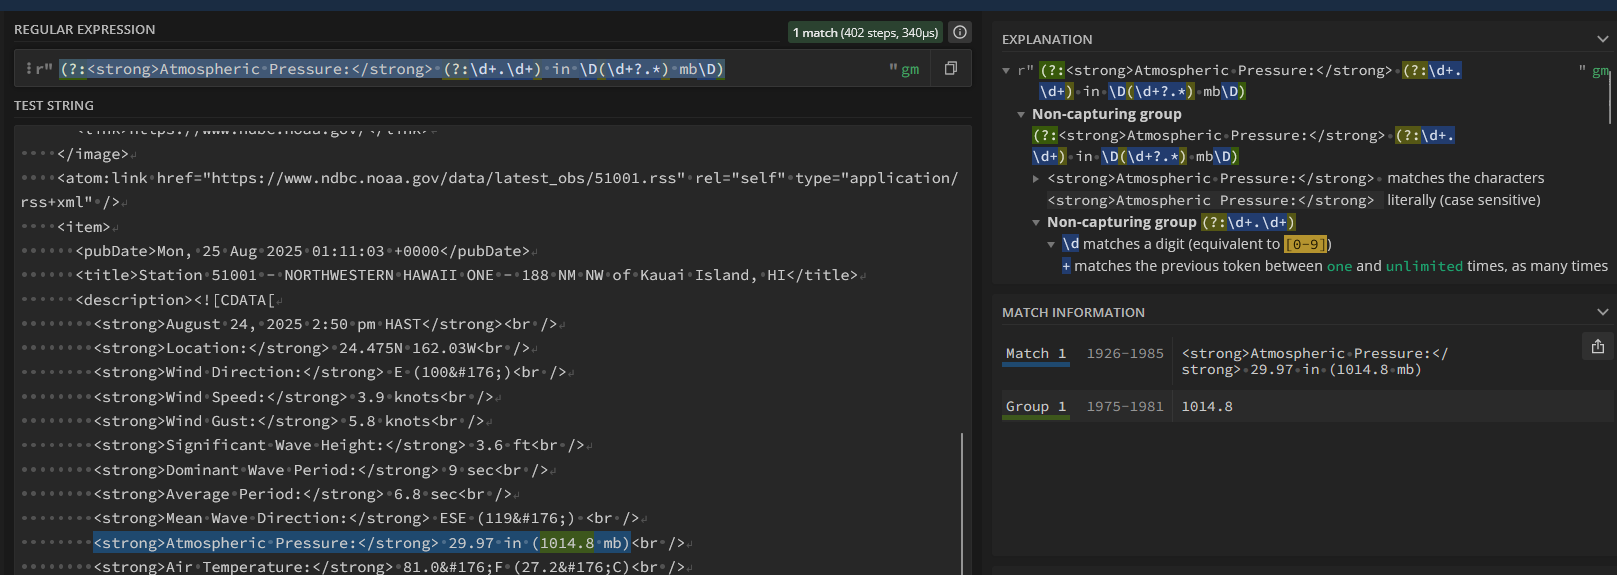Collapse the root regex explanation node
This screenshot has width=1617, height=575.
coord(1006,71)
